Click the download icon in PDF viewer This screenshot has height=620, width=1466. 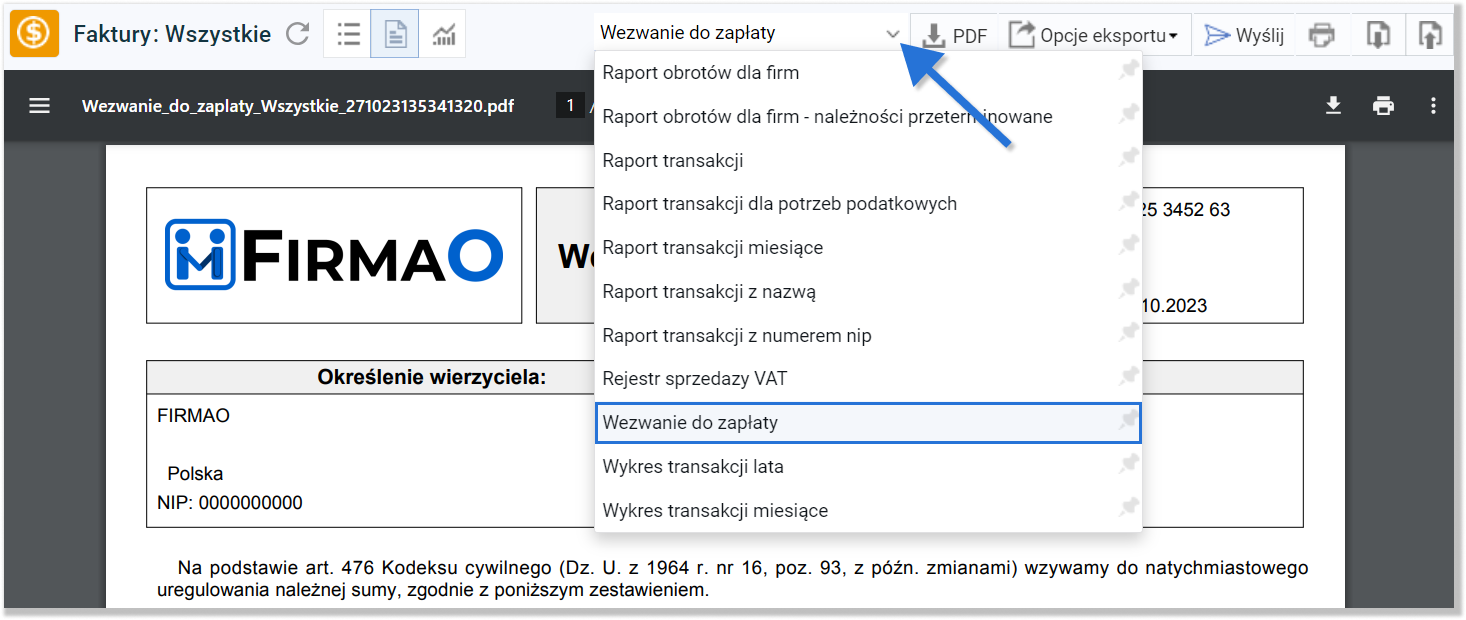(x=1333, y=105)
